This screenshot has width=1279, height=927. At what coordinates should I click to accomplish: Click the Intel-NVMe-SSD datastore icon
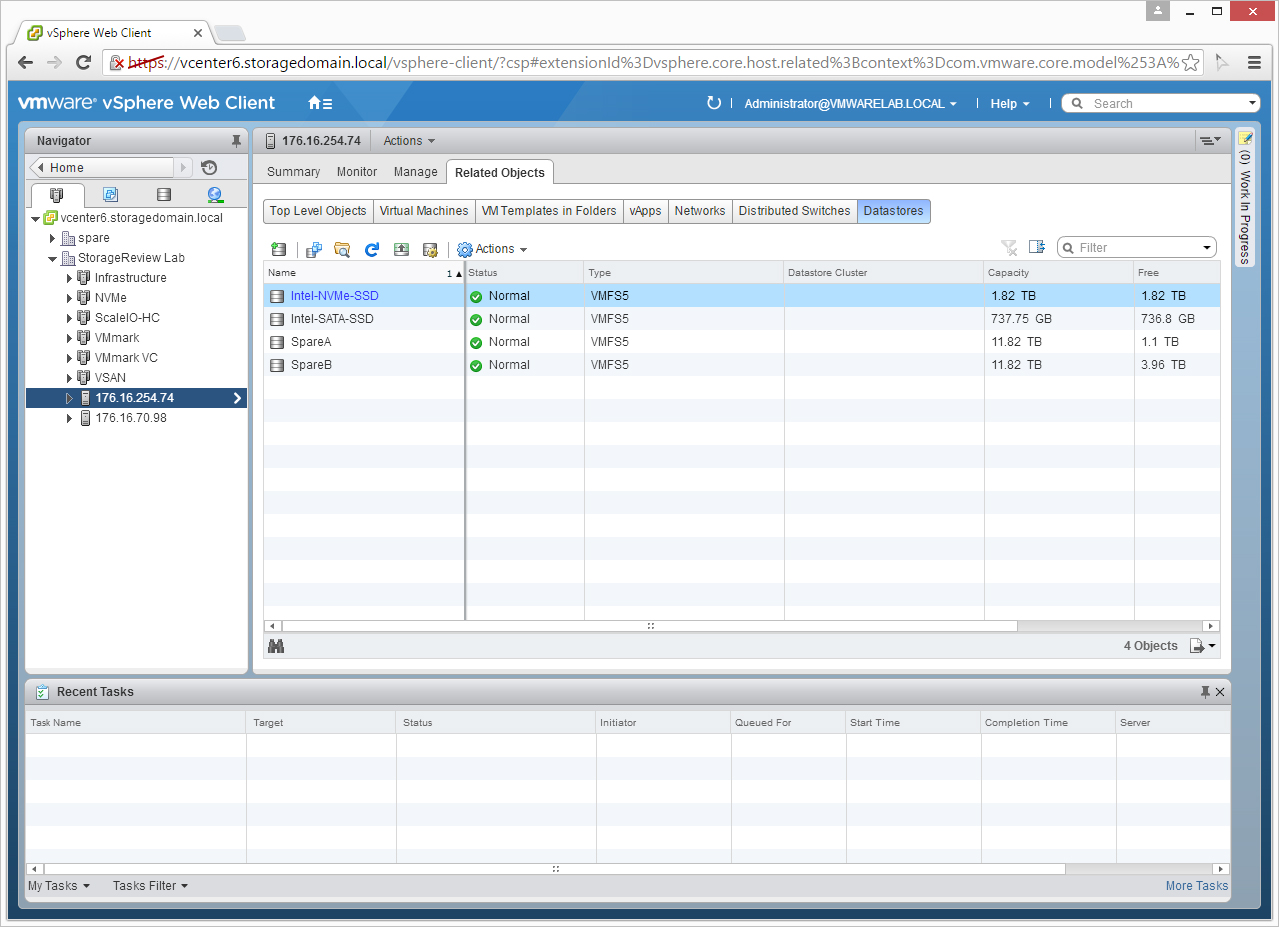tap(277, 296)
